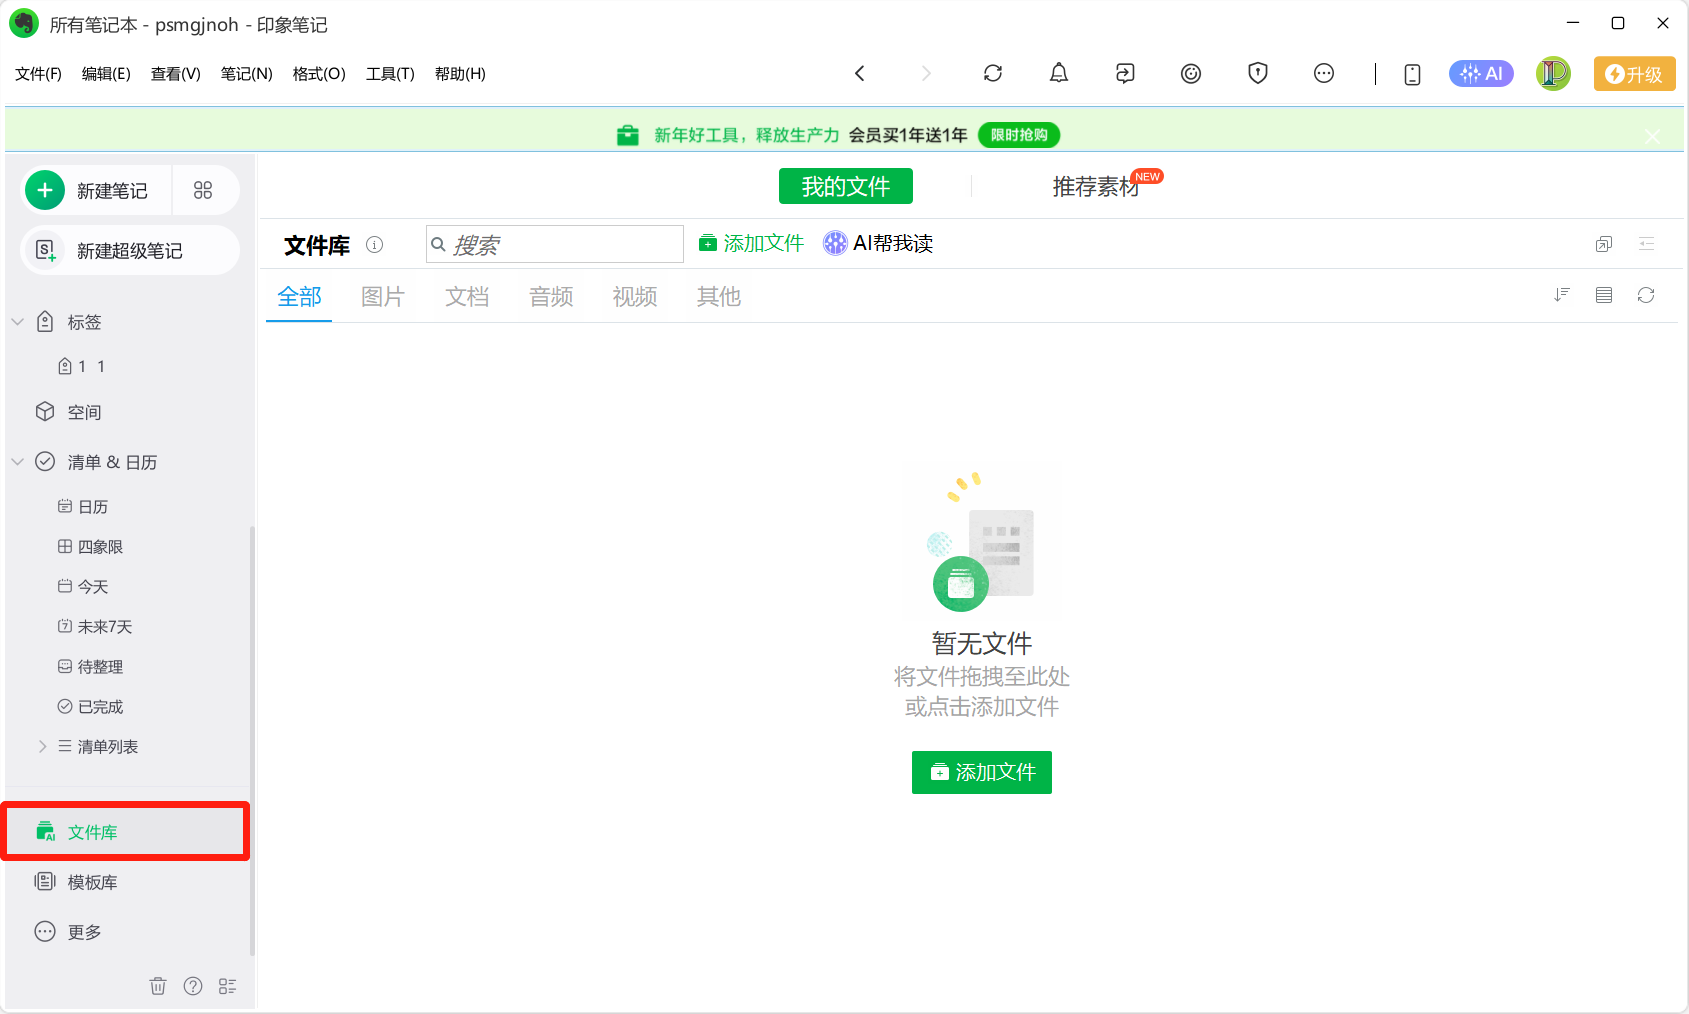Click the mobile device icon

click(x=1412, y=74)
